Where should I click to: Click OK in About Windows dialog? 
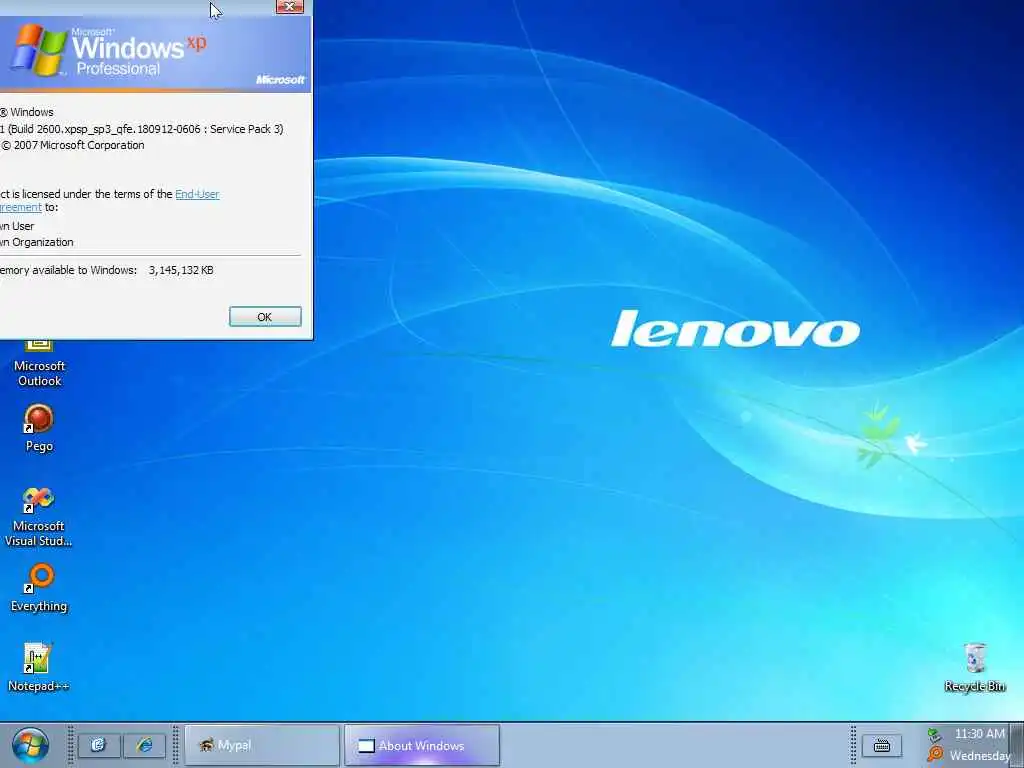265,317
